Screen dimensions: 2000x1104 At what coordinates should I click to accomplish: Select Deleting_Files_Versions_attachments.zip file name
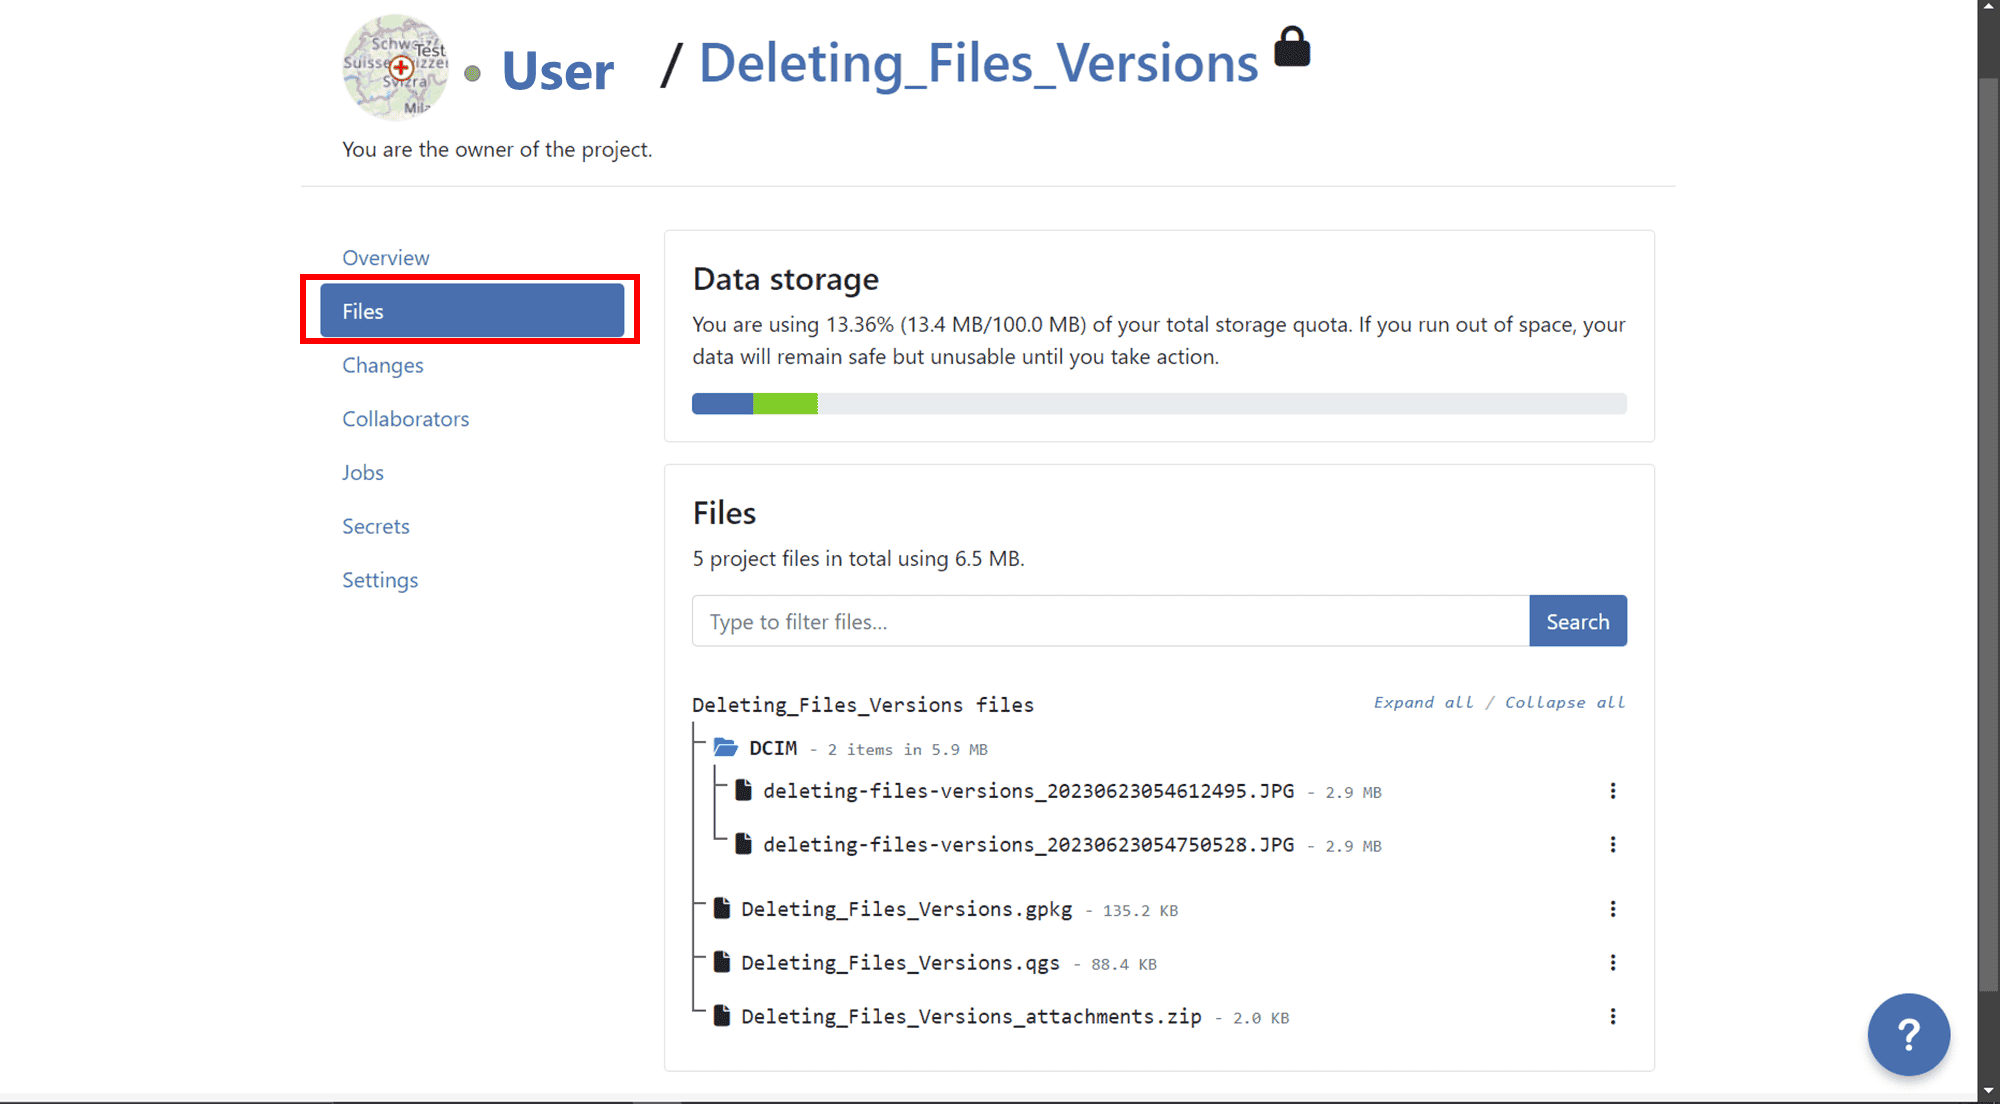[x=971, y=1017]
